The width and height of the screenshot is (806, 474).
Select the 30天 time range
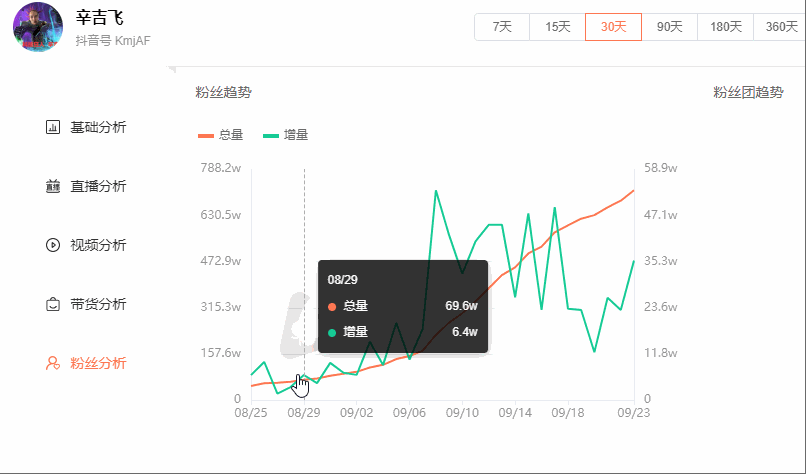click(x=613, y=27)
